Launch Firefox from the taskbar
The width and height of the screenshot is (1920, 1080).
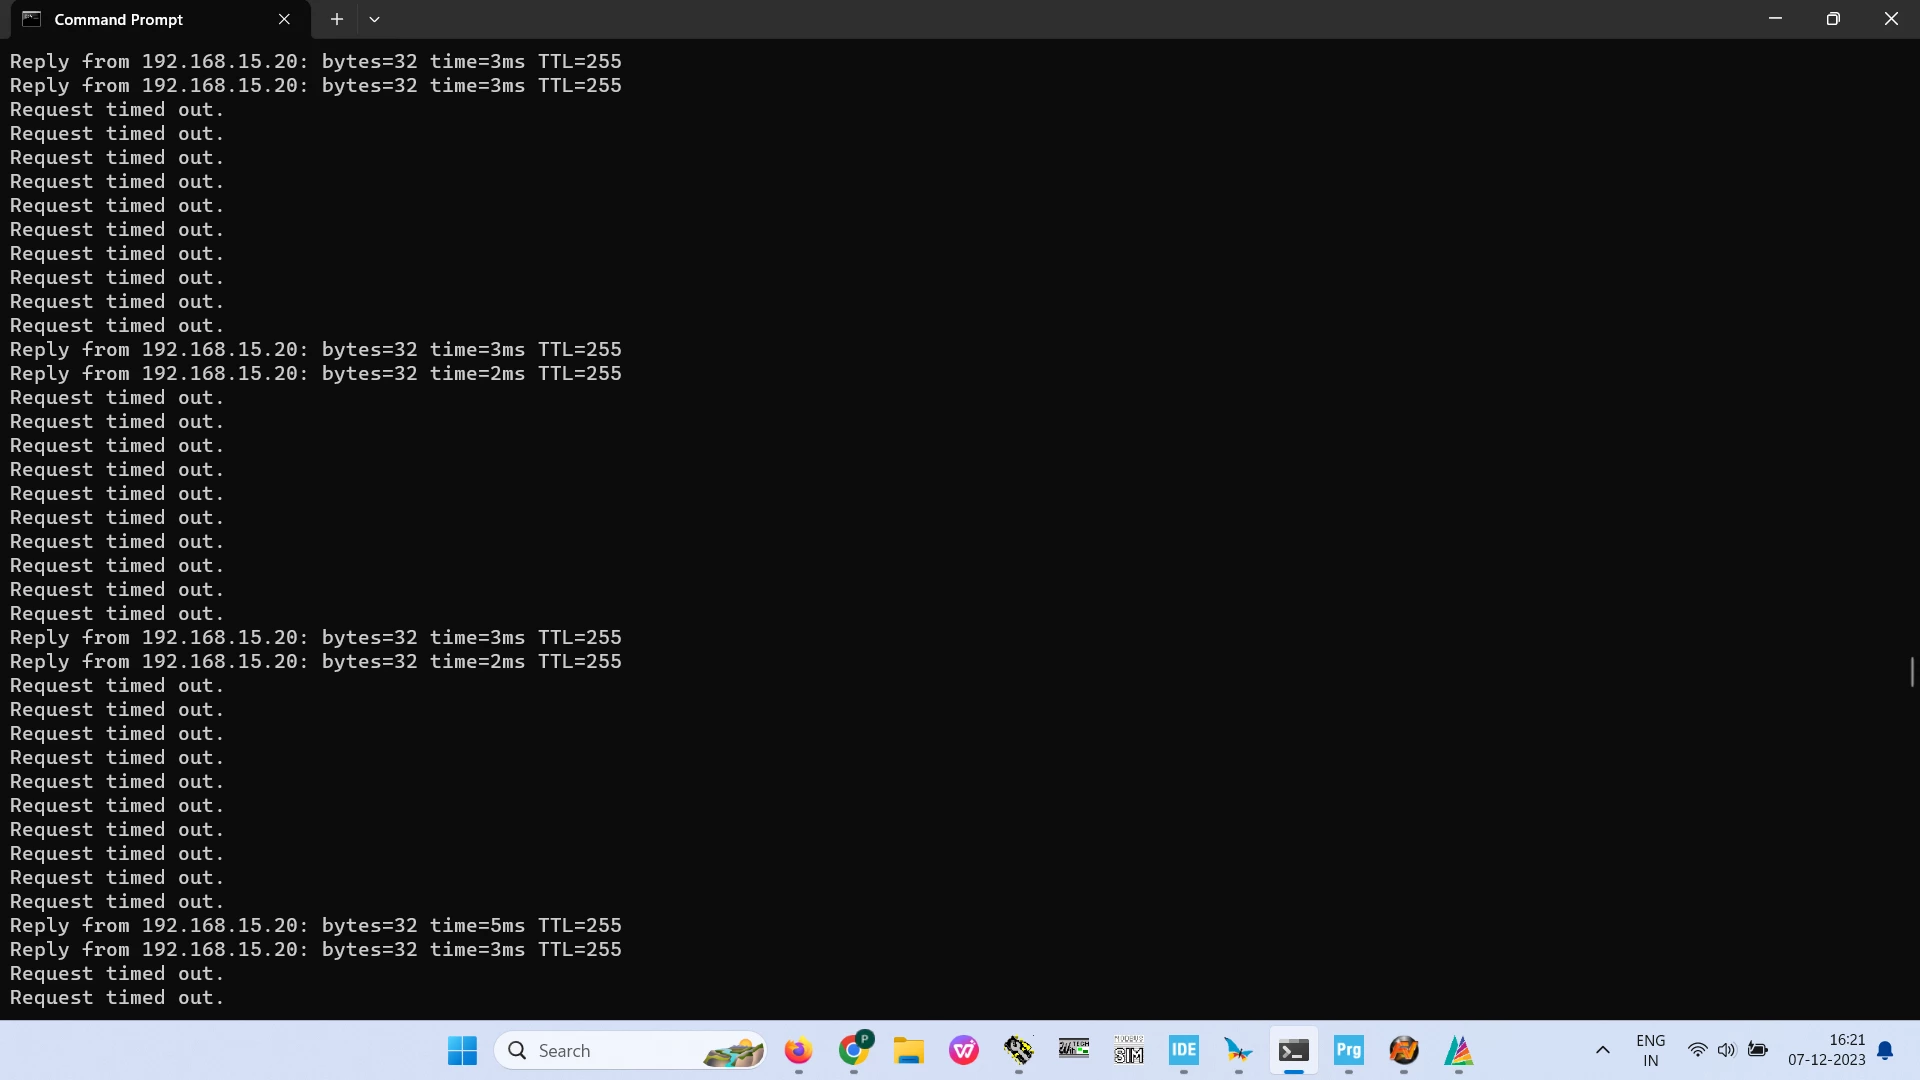point(798,1050)
